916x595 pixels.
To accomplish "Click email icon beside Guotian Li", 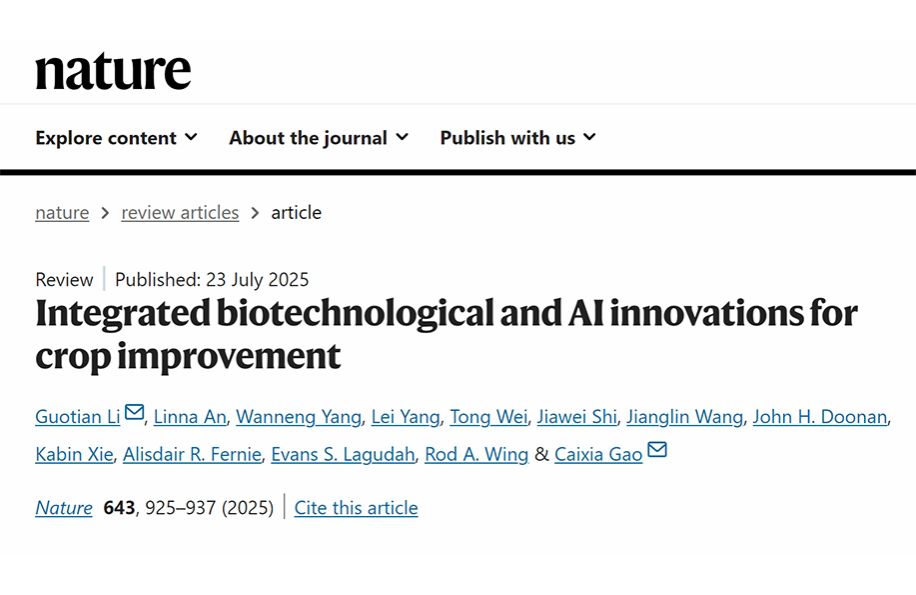I will coord(134,413).
